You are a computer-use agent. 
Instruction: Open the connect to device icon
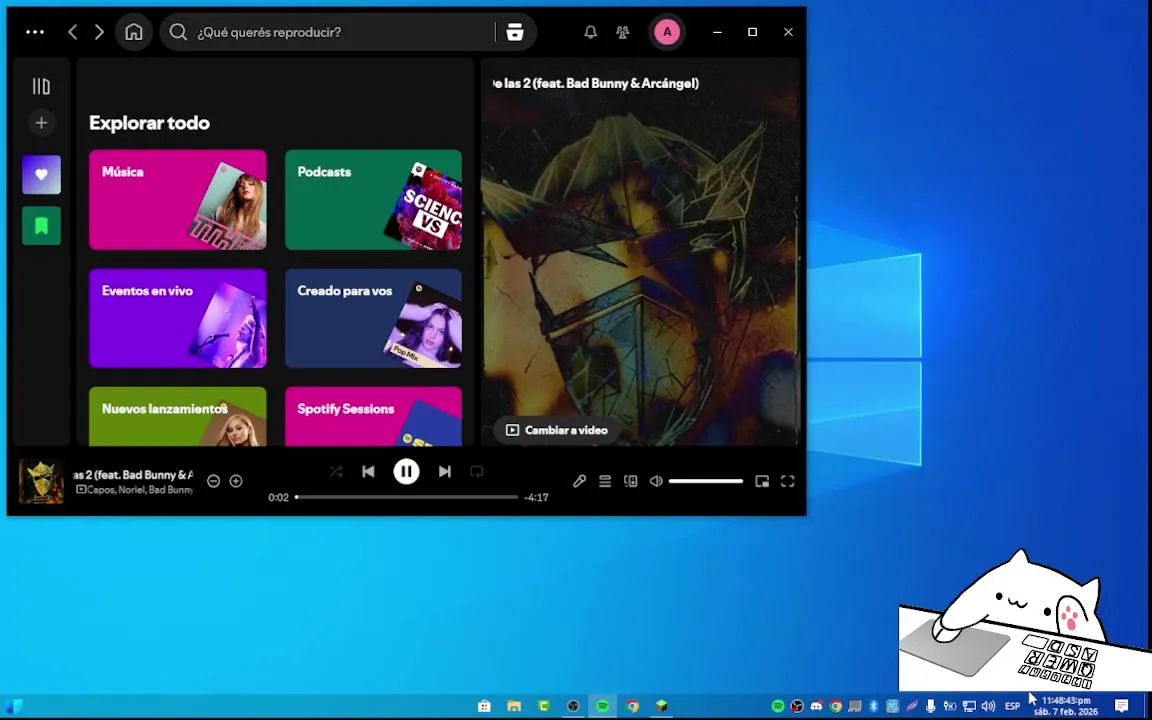pyautogui.click(x=630, y=481)
